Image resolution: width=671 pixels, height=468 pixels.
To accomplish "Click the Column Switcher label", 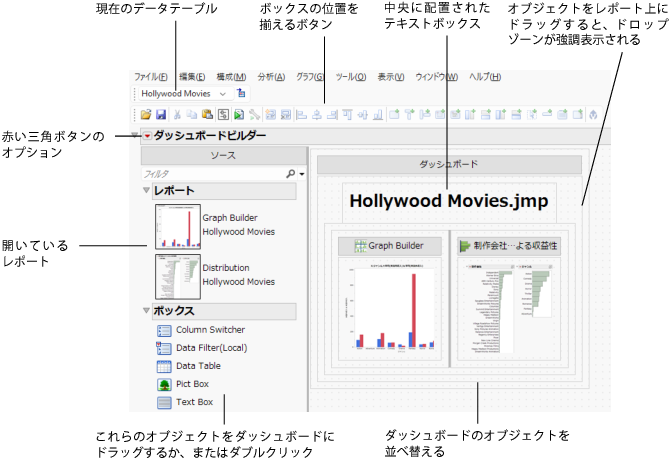I will pos(211,330).
